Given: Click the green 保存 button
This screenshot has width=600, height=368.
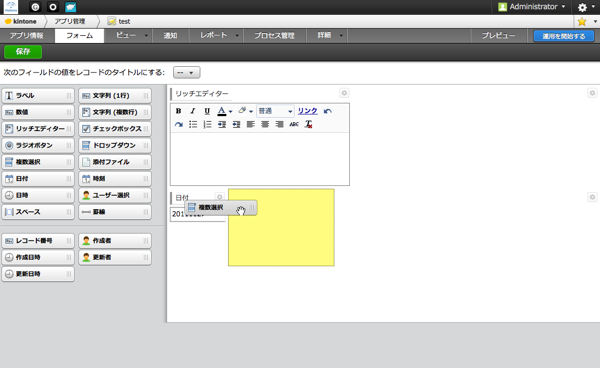Looking at the screenshot, I should point(23,52).
